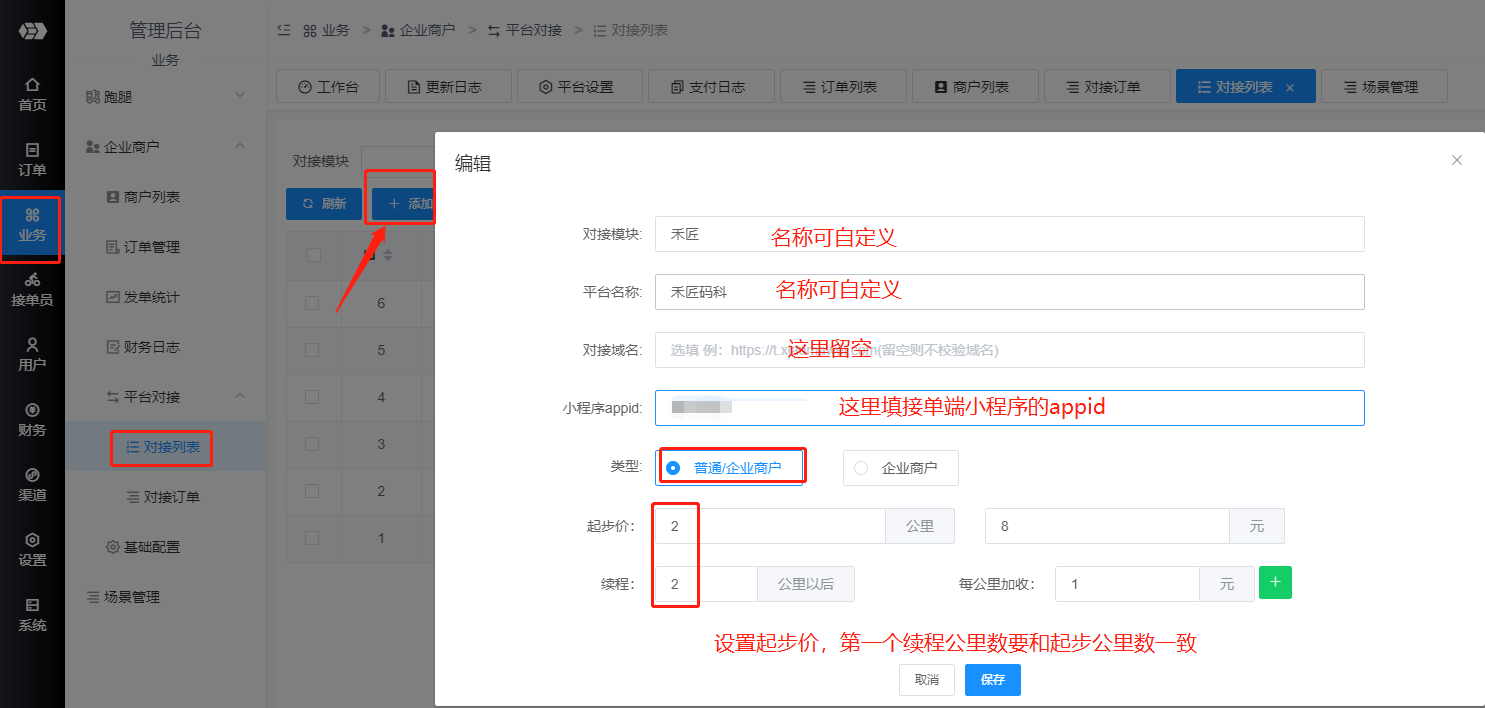Open 对接订单 in the side menu
Image resolution: width=1485 pixels, height=708 pixels.
pos(165,497)
